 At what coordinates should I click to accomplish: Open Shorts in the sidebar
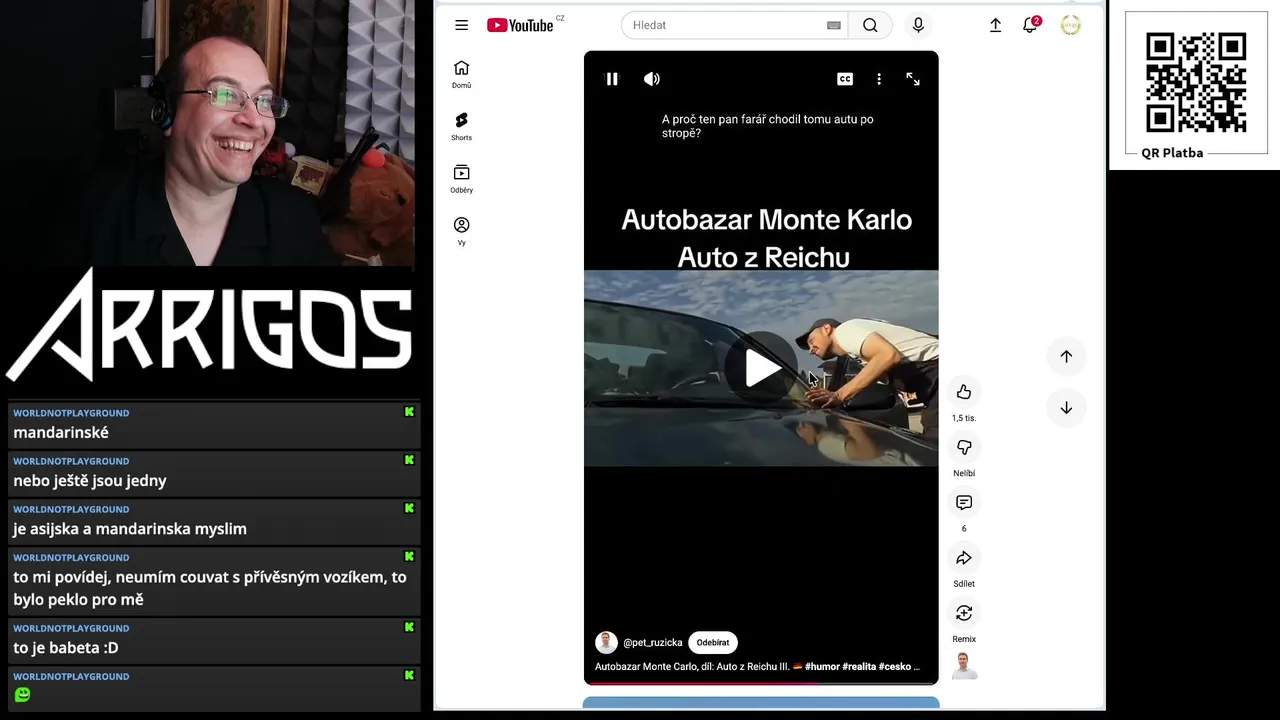(461, 126)
